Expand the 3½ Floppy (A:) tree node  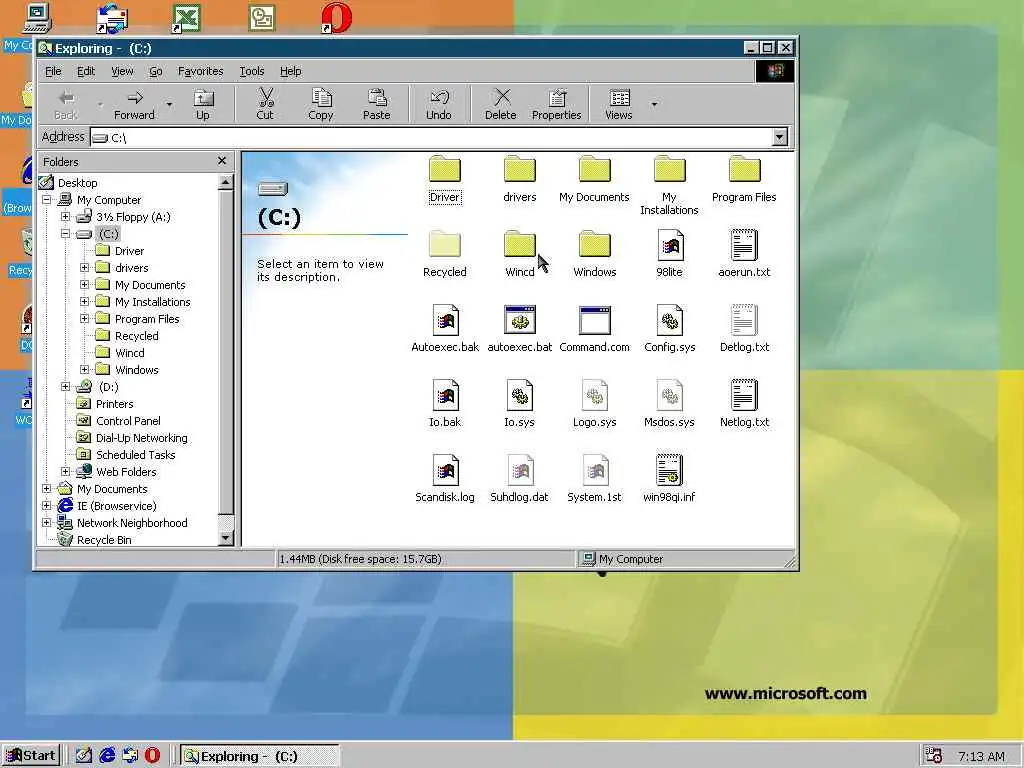pos(65,217)
